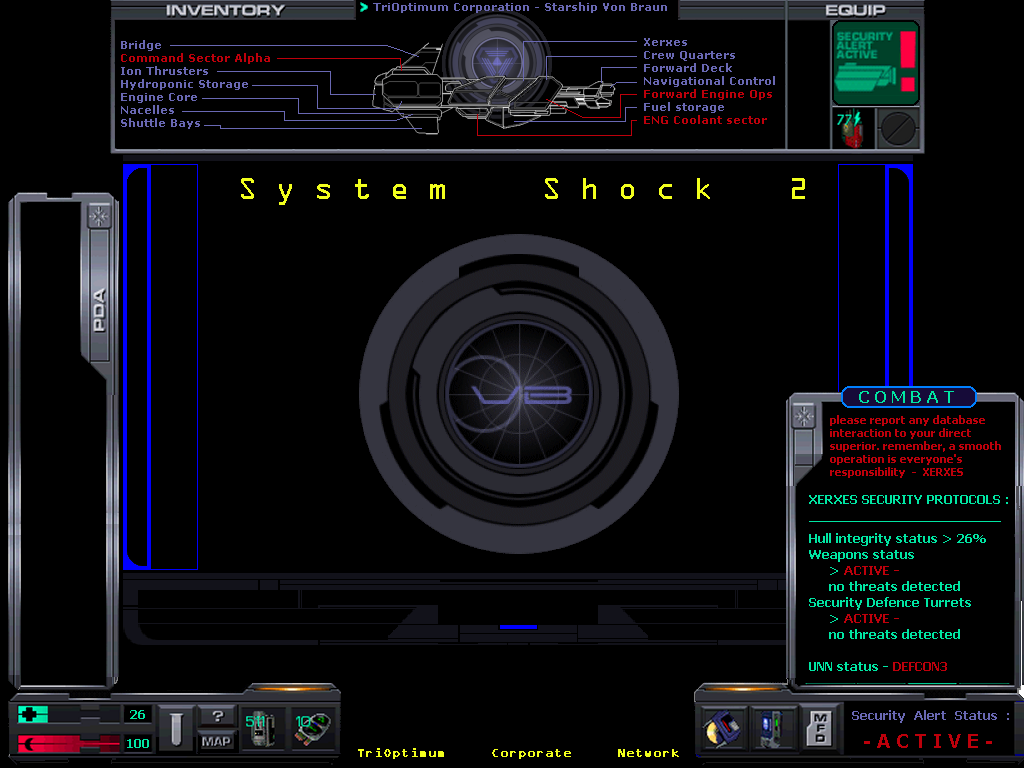Click the disc reader device icon

point(723,728)
